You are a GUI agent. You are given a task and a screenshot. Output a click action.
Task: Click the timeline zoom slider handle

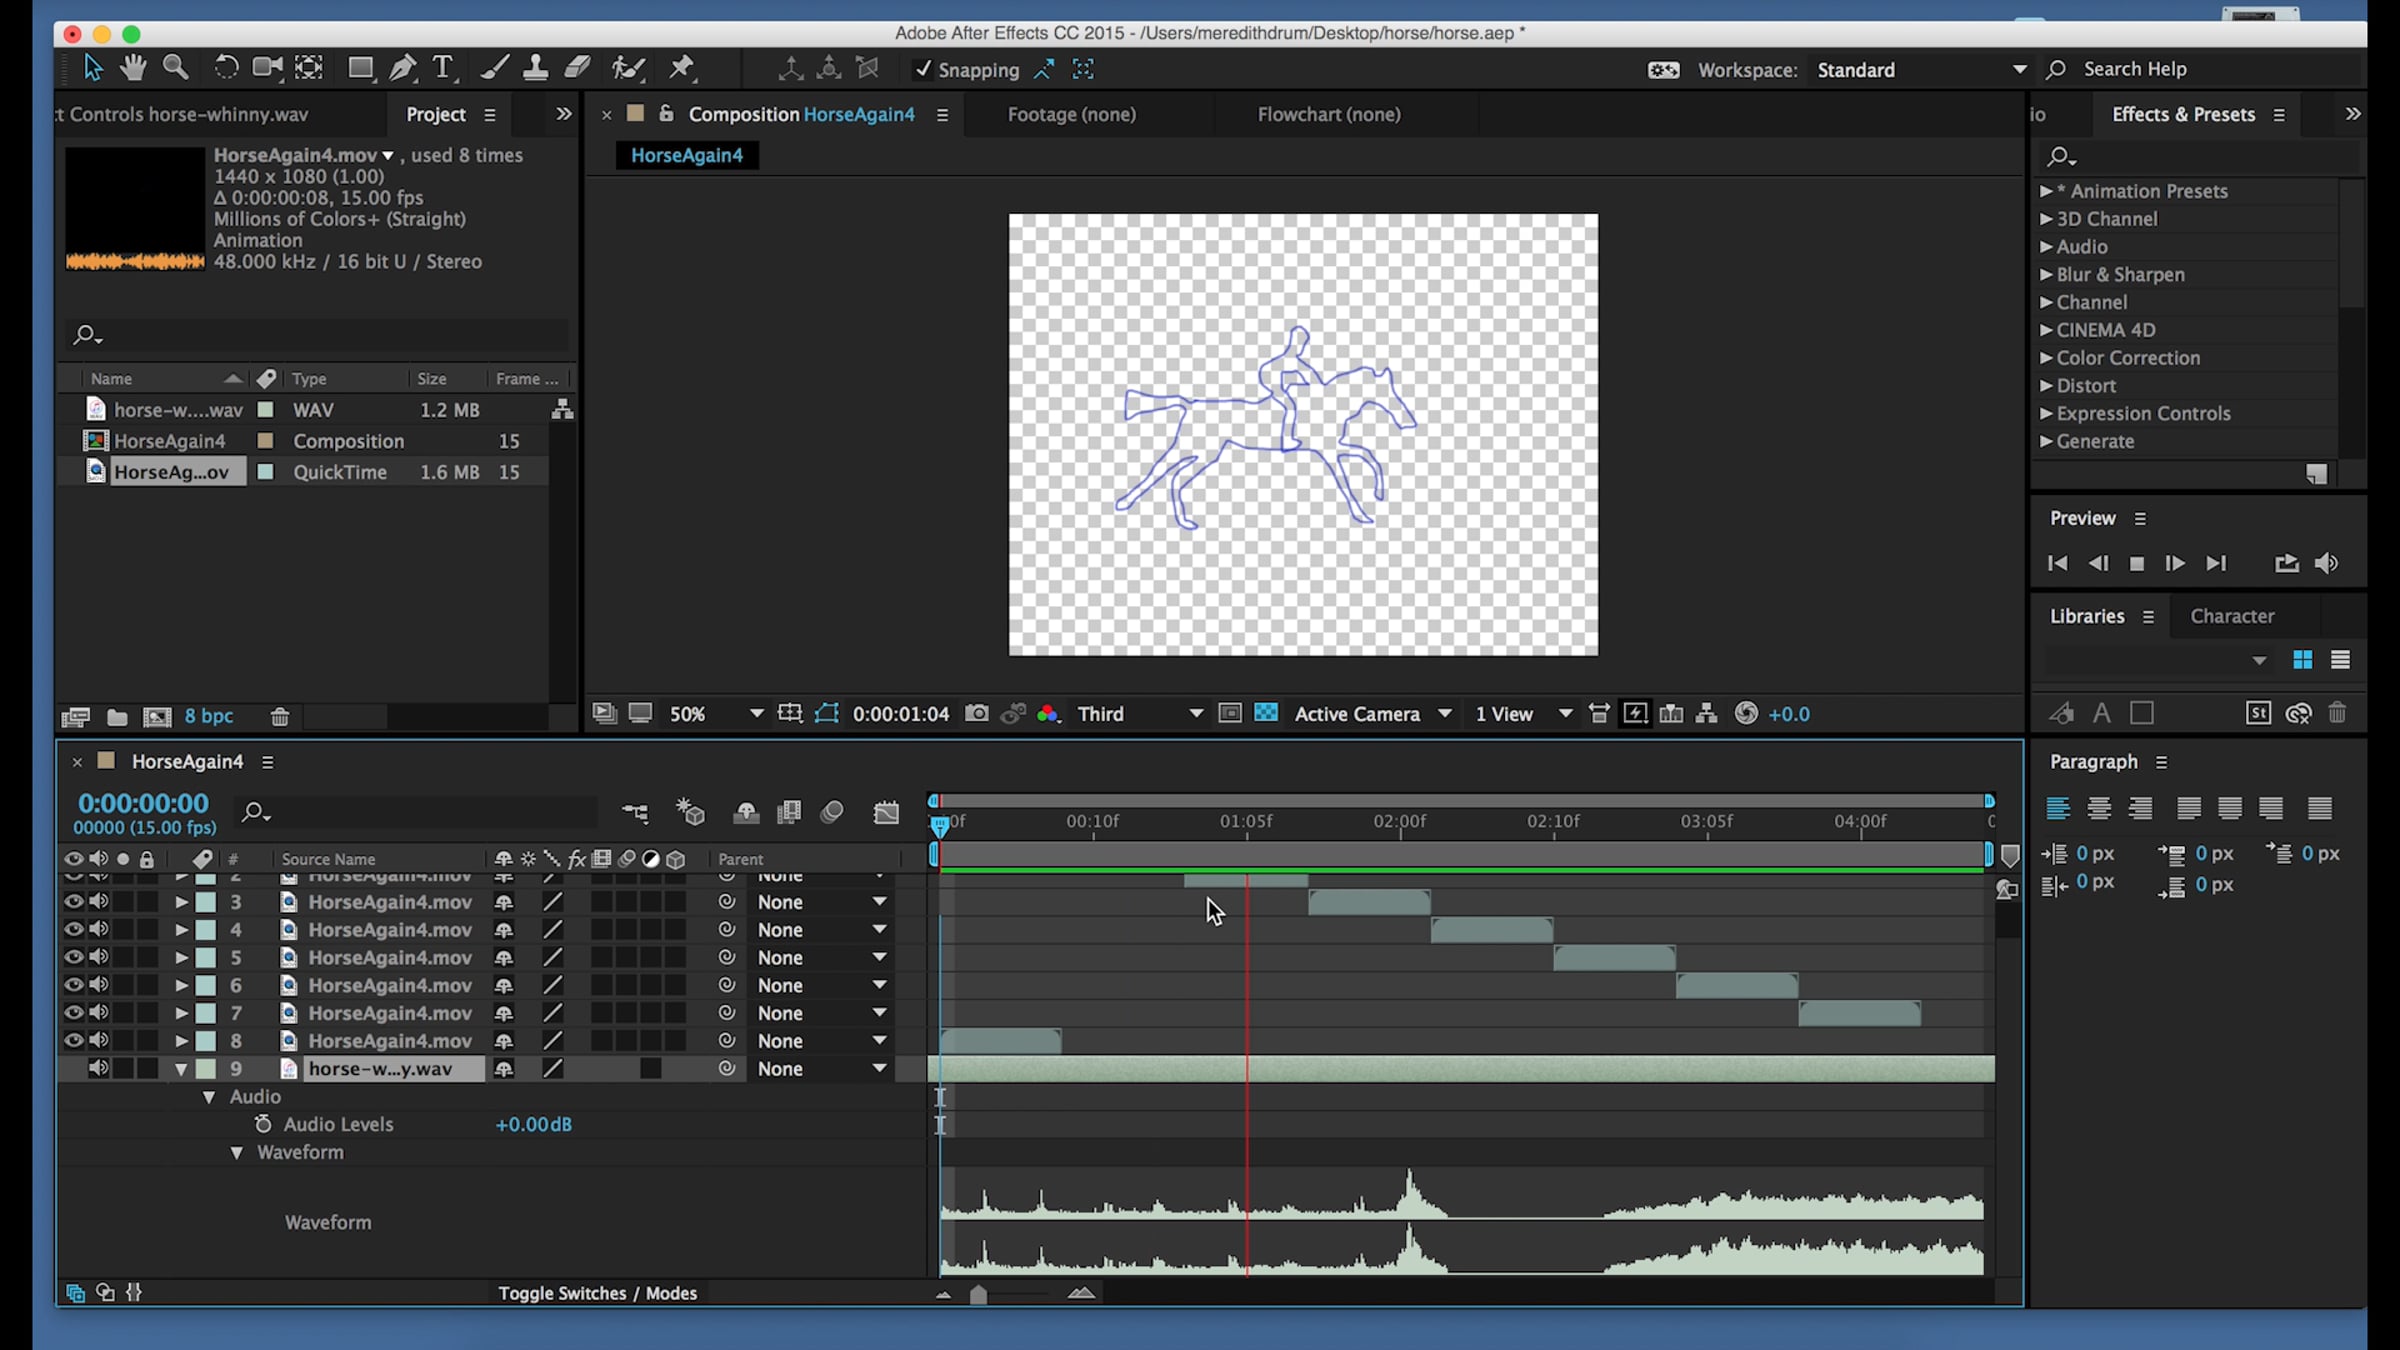tap(979, 1294)
